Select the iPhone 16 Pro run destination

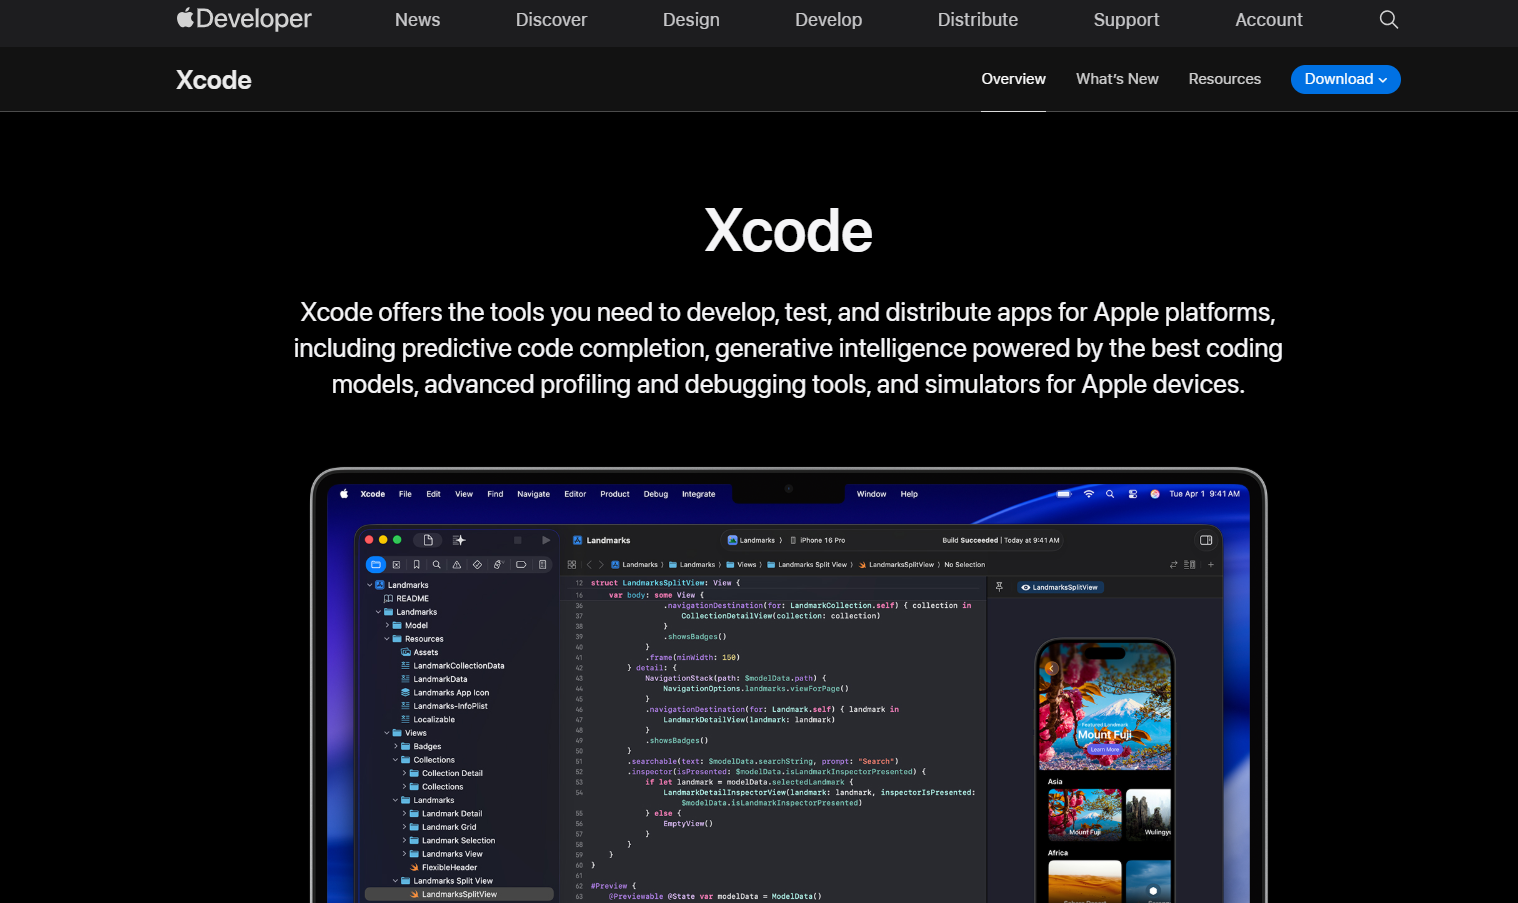pos(818,540)
